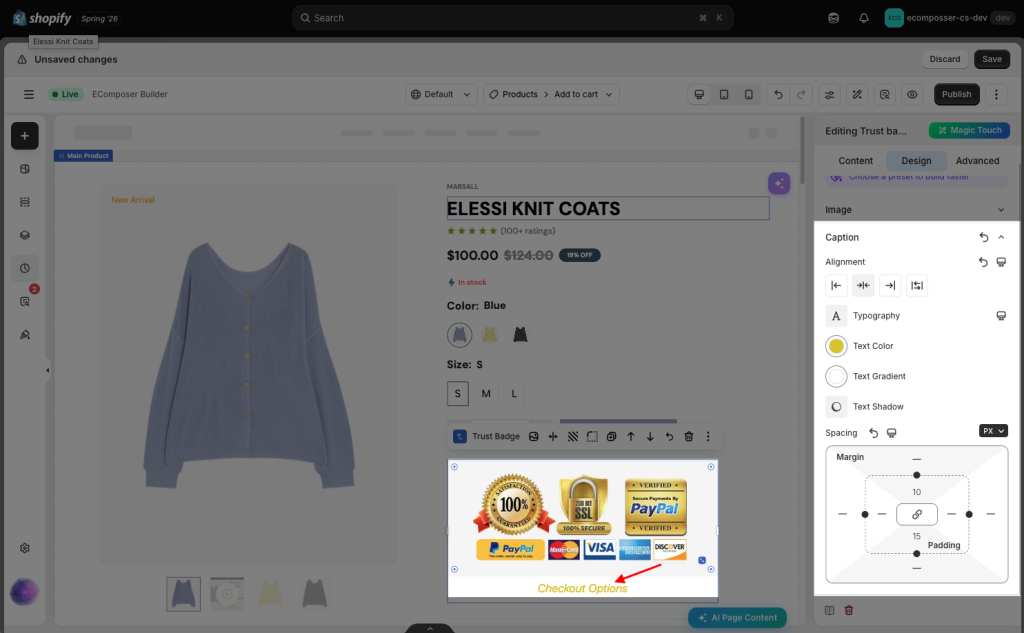Toggle linked margin values chain icon

click(x=917, y=514)
